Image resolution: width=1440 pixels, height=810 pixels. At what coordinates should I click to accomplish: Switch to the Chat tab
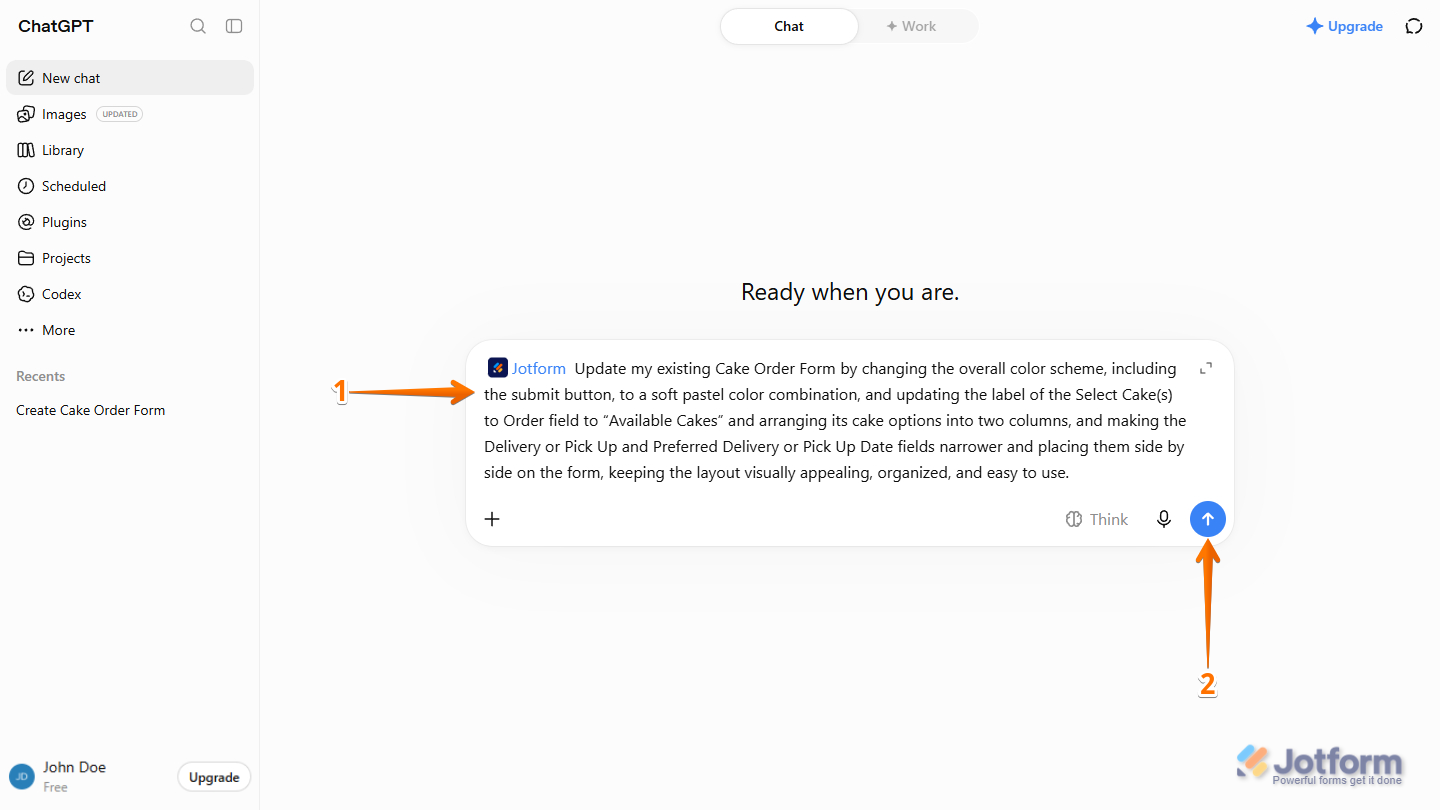(789, 26)
